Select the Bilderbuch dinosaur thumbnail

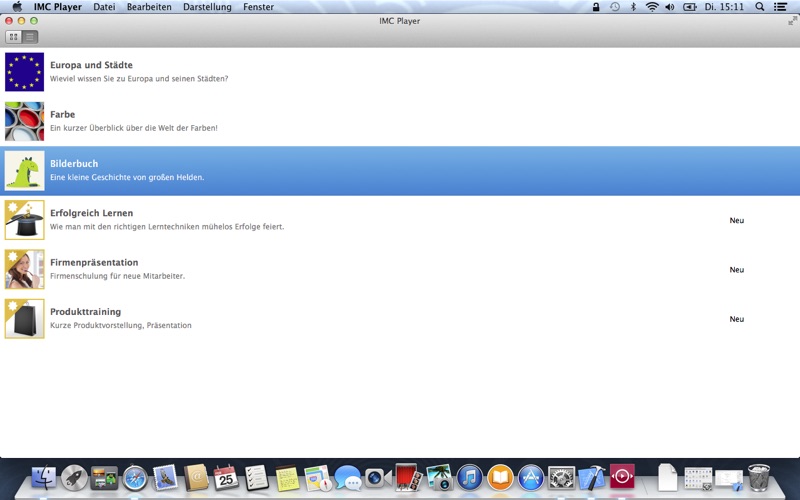point(24,171)
